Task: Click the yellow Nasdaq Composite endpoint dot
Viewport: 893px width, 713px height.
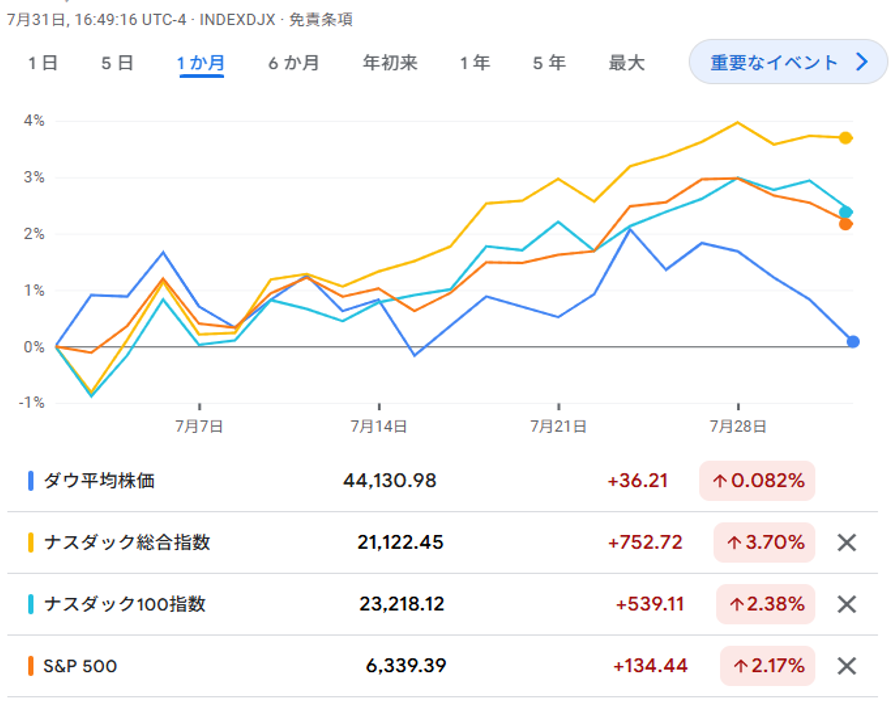Action: point(846,138)
